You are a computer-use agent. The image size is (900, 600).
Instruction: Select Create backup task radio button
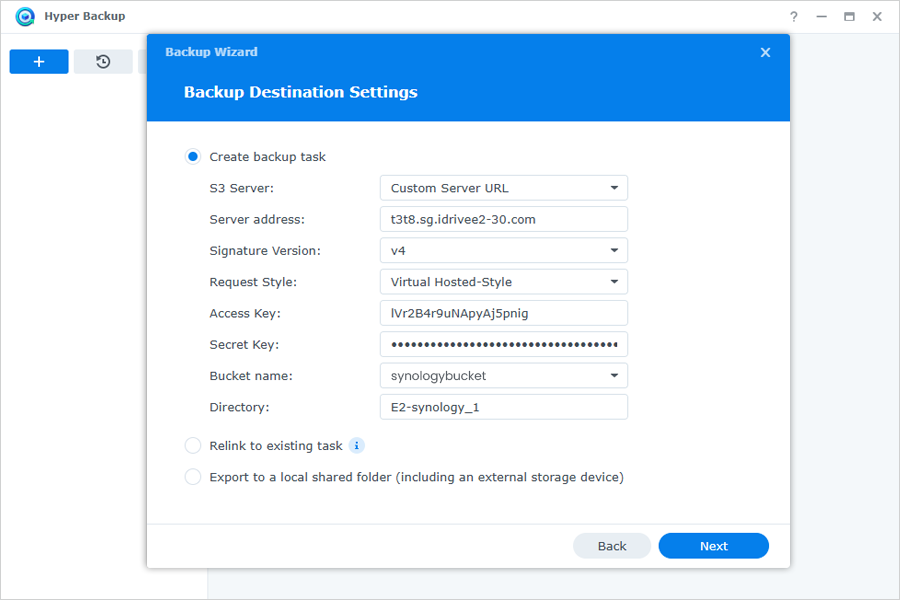click(x=193, y=157)
